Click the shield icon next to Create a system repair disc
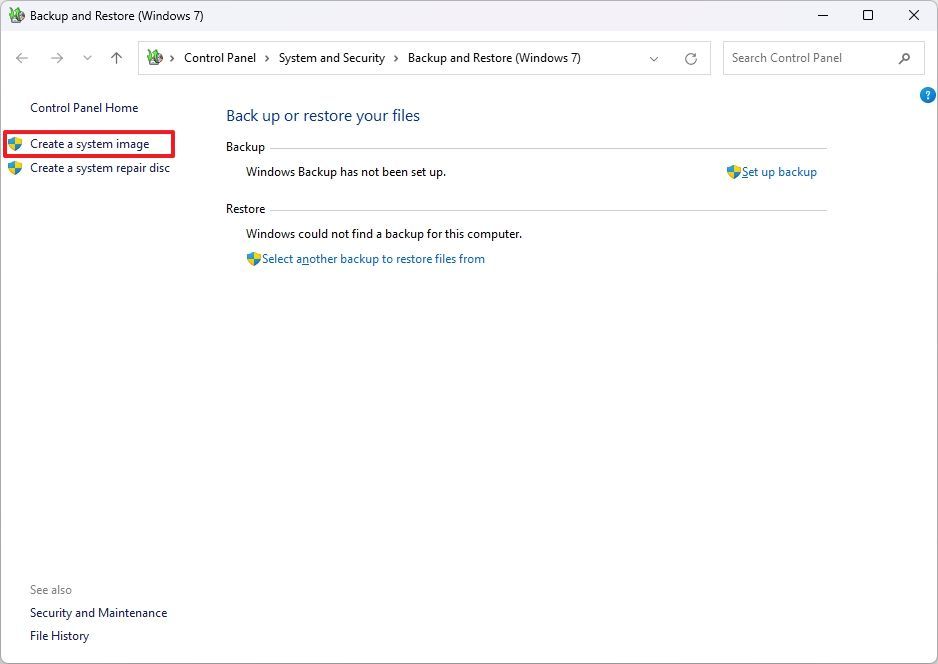This screenshot has width=938, height=664. pos(15,168)
